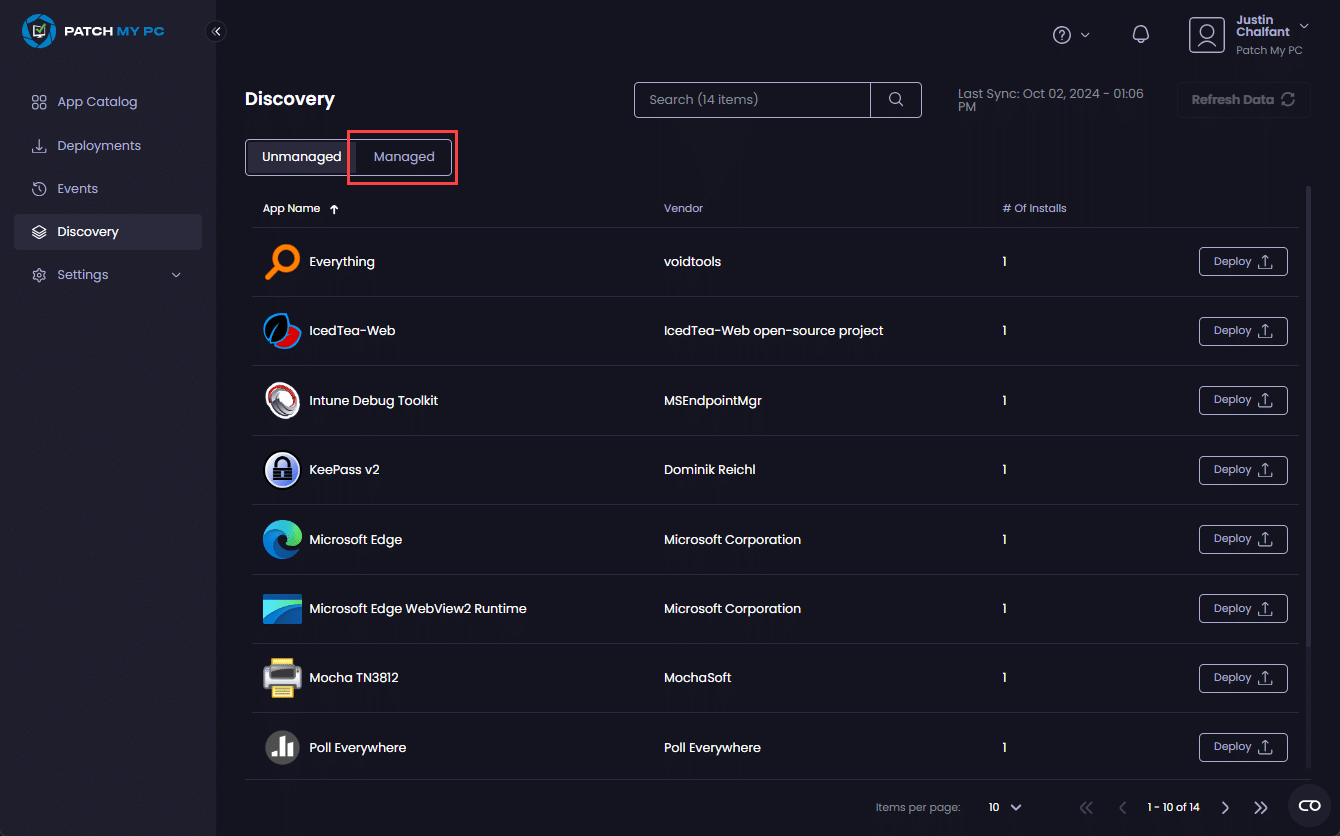Image resolution: width=1340 pixels, height=836 pixels.
Task: Switch to the Managed view toggle
Action: tap(404, 157)
